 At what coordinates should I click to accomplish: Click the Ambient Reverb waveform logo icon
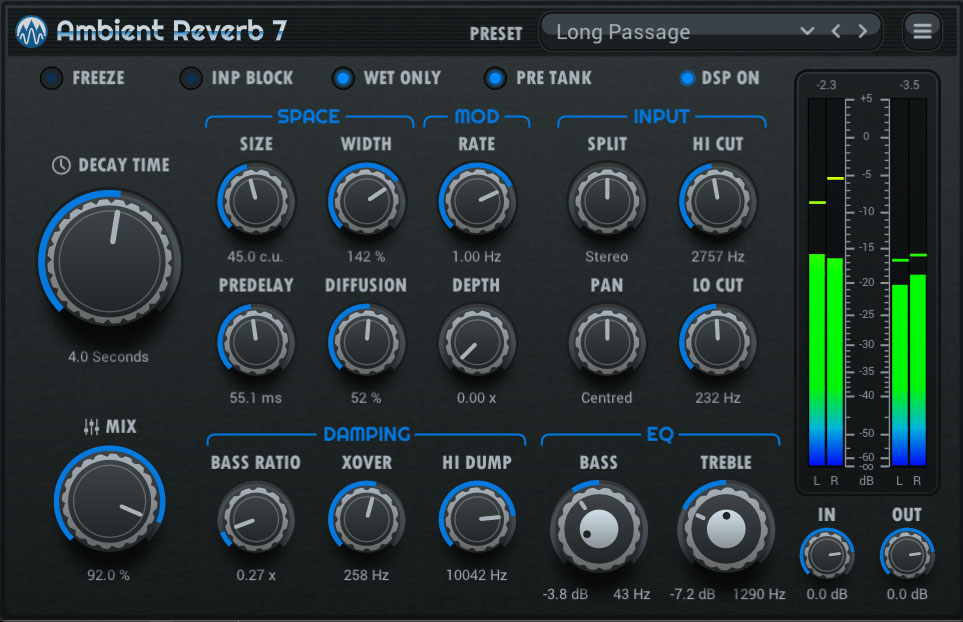tap(31, 31)
